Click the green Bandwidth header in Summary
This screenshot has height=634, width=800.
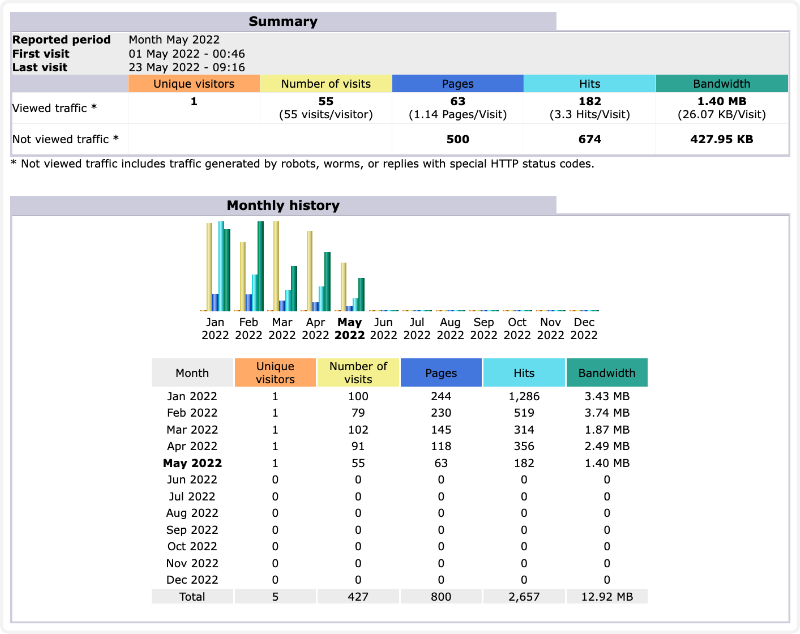click(x=721, y=84)
